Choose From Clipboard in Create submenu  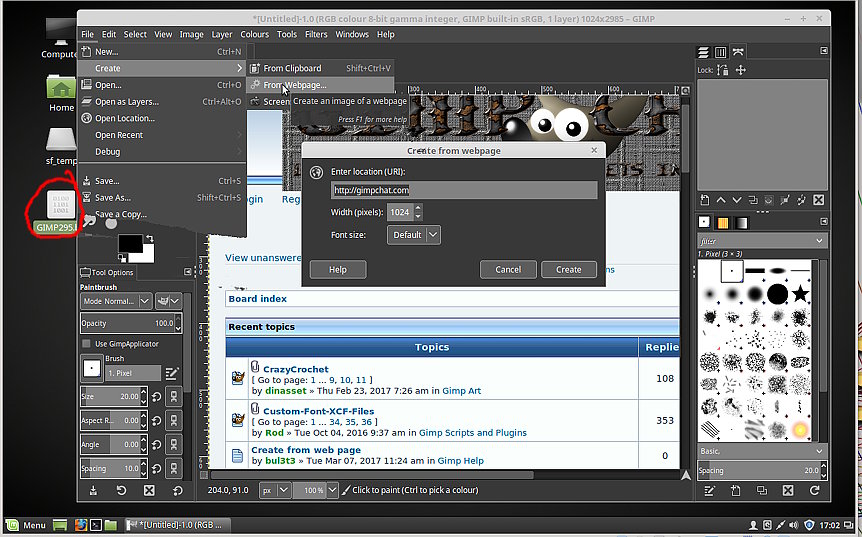320,68
